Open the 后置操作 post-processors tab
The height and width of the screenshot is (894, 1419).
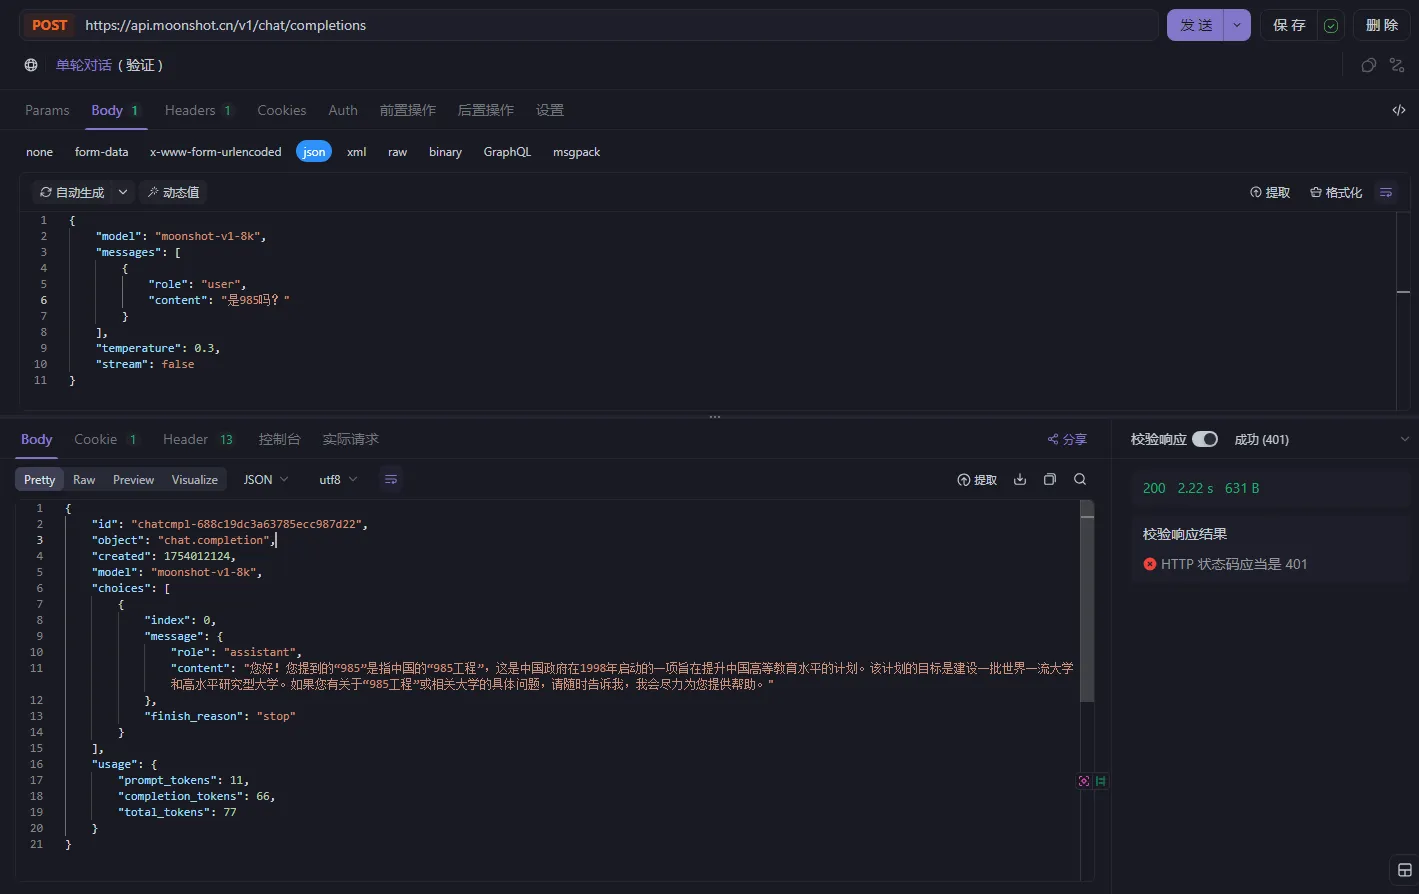tap(485, 110)
